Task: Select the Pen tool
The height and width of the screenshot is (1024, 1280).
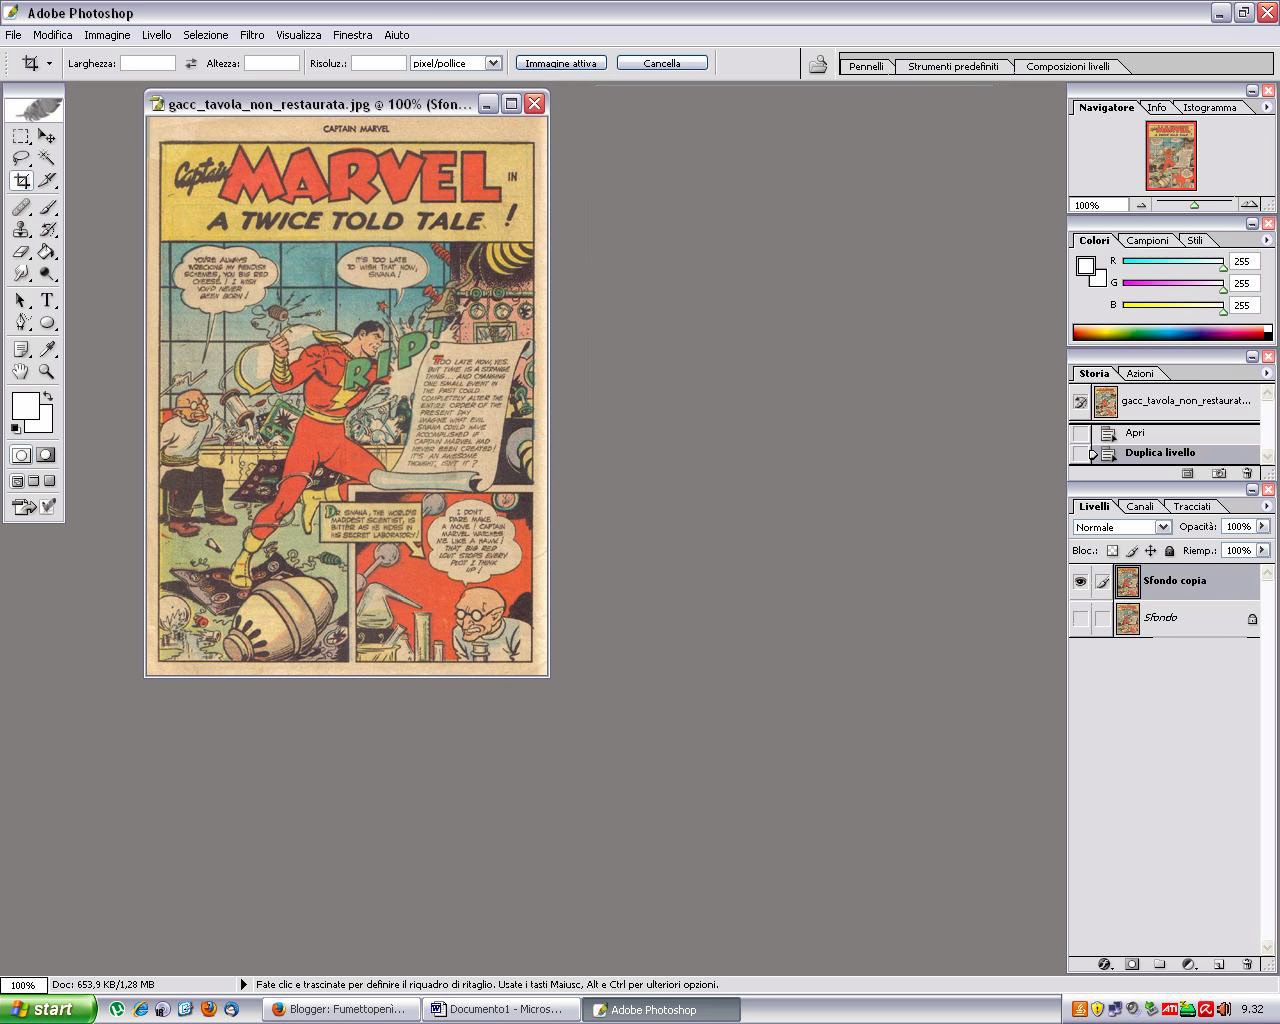Action: 21,322
